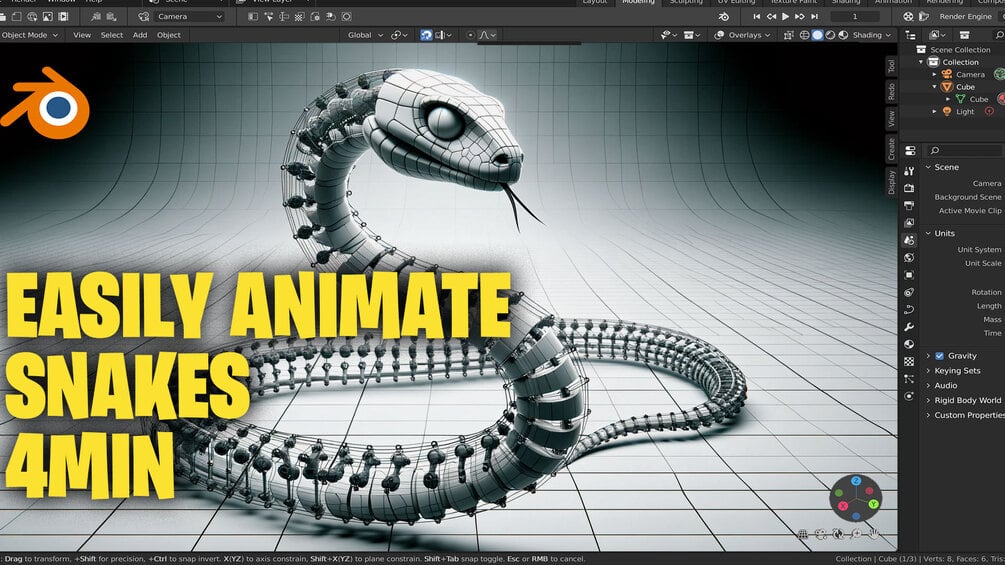Open Tool properties tab with wrench-screwdriver icon

point(909,171)
